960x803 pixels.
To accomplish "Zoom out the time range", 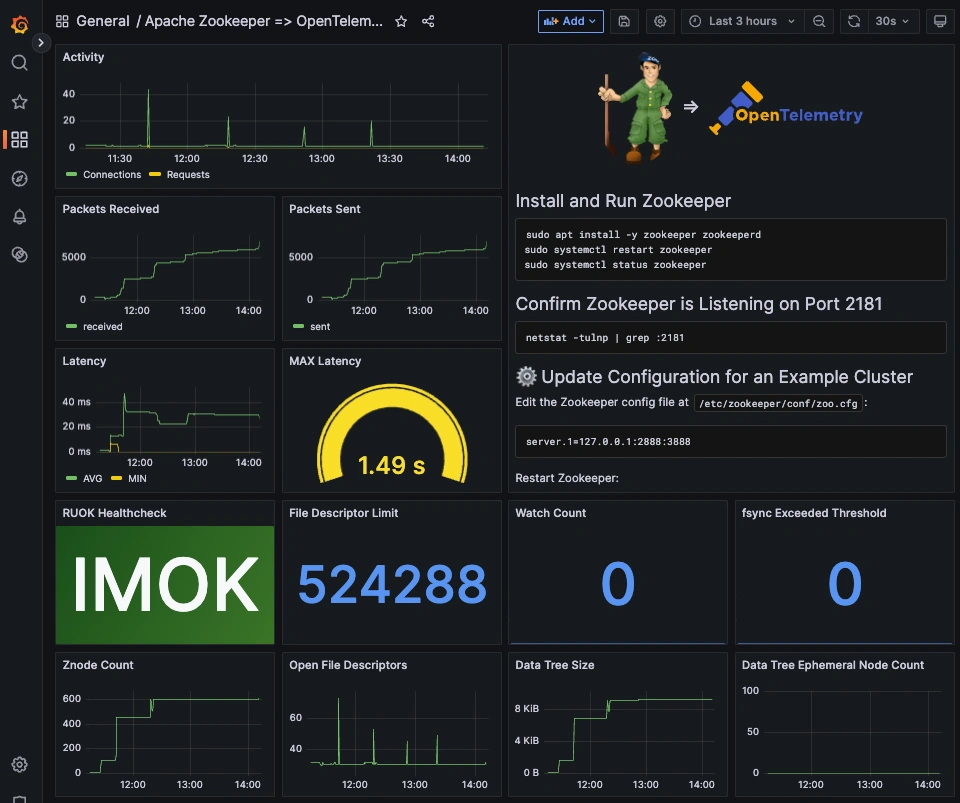I will click(x=819, y=21).
